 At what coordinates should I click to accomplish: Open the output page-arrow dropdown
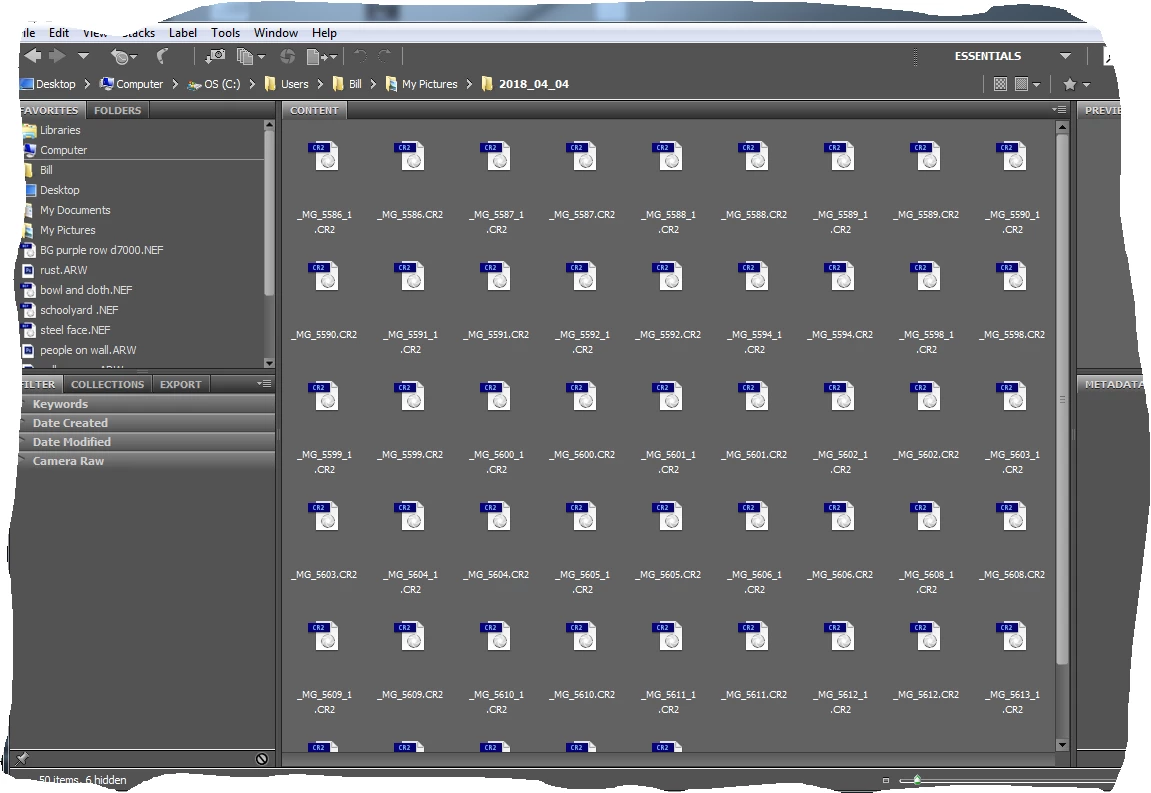coord(322,57)
